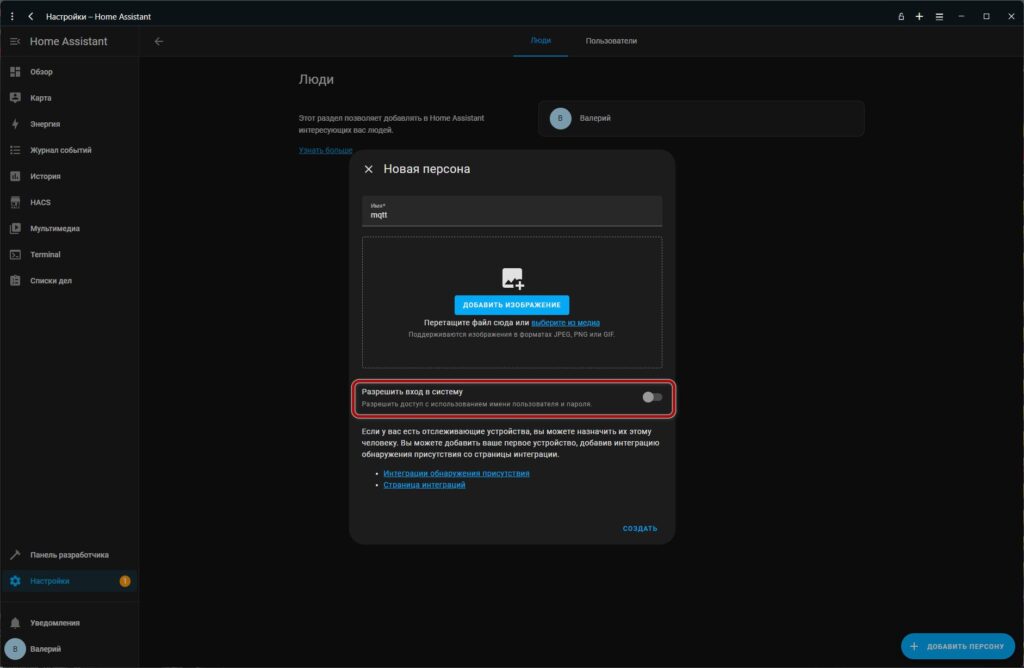Viewport: 1024px width, 668px height.
Task: Click the Имя input field
Action: click(x=512, y=213)
